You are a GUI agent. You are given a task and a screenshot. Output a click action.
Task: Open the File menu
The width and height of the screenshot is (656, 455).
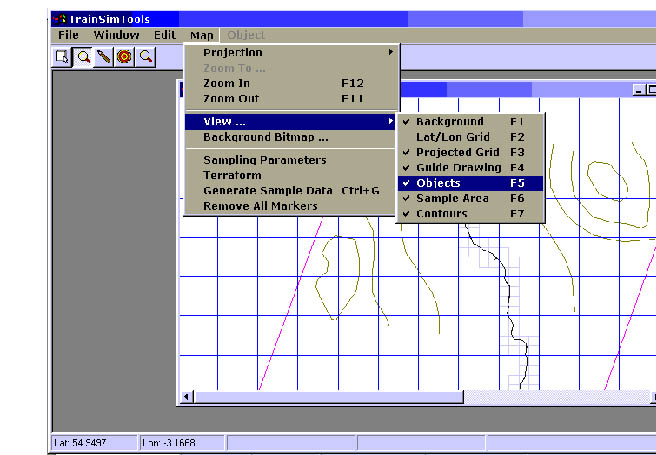pos(68,35)
